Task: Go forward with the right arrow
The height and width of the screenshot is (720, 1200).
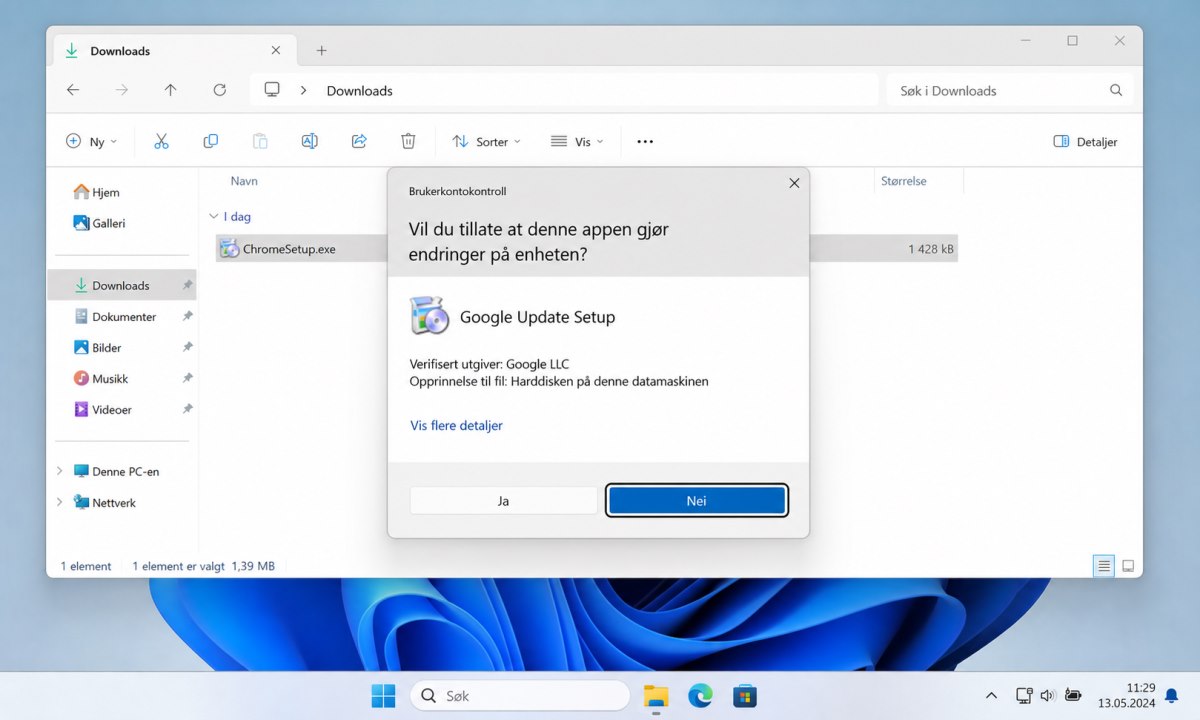Action: coord(122,90)
